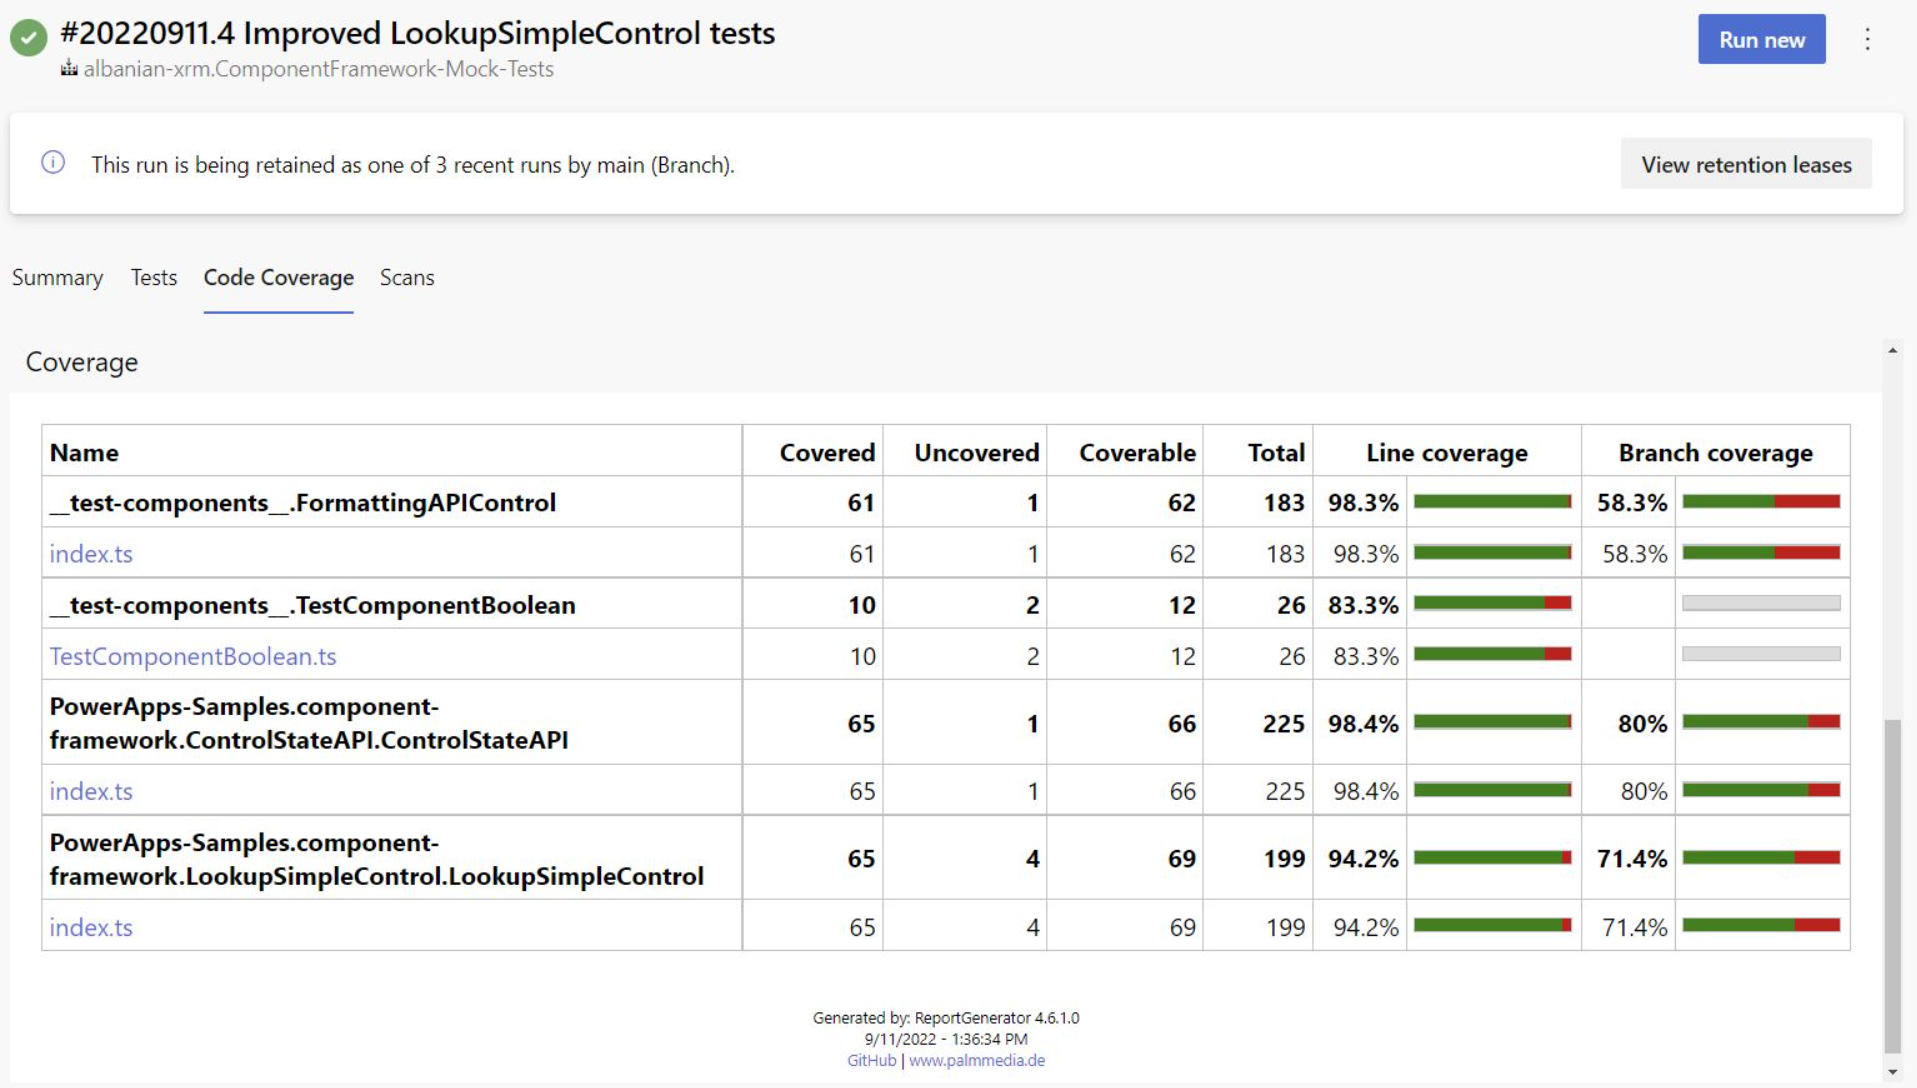Click scrollbar down arrow in coverage report

[x=1892, y=1072]
